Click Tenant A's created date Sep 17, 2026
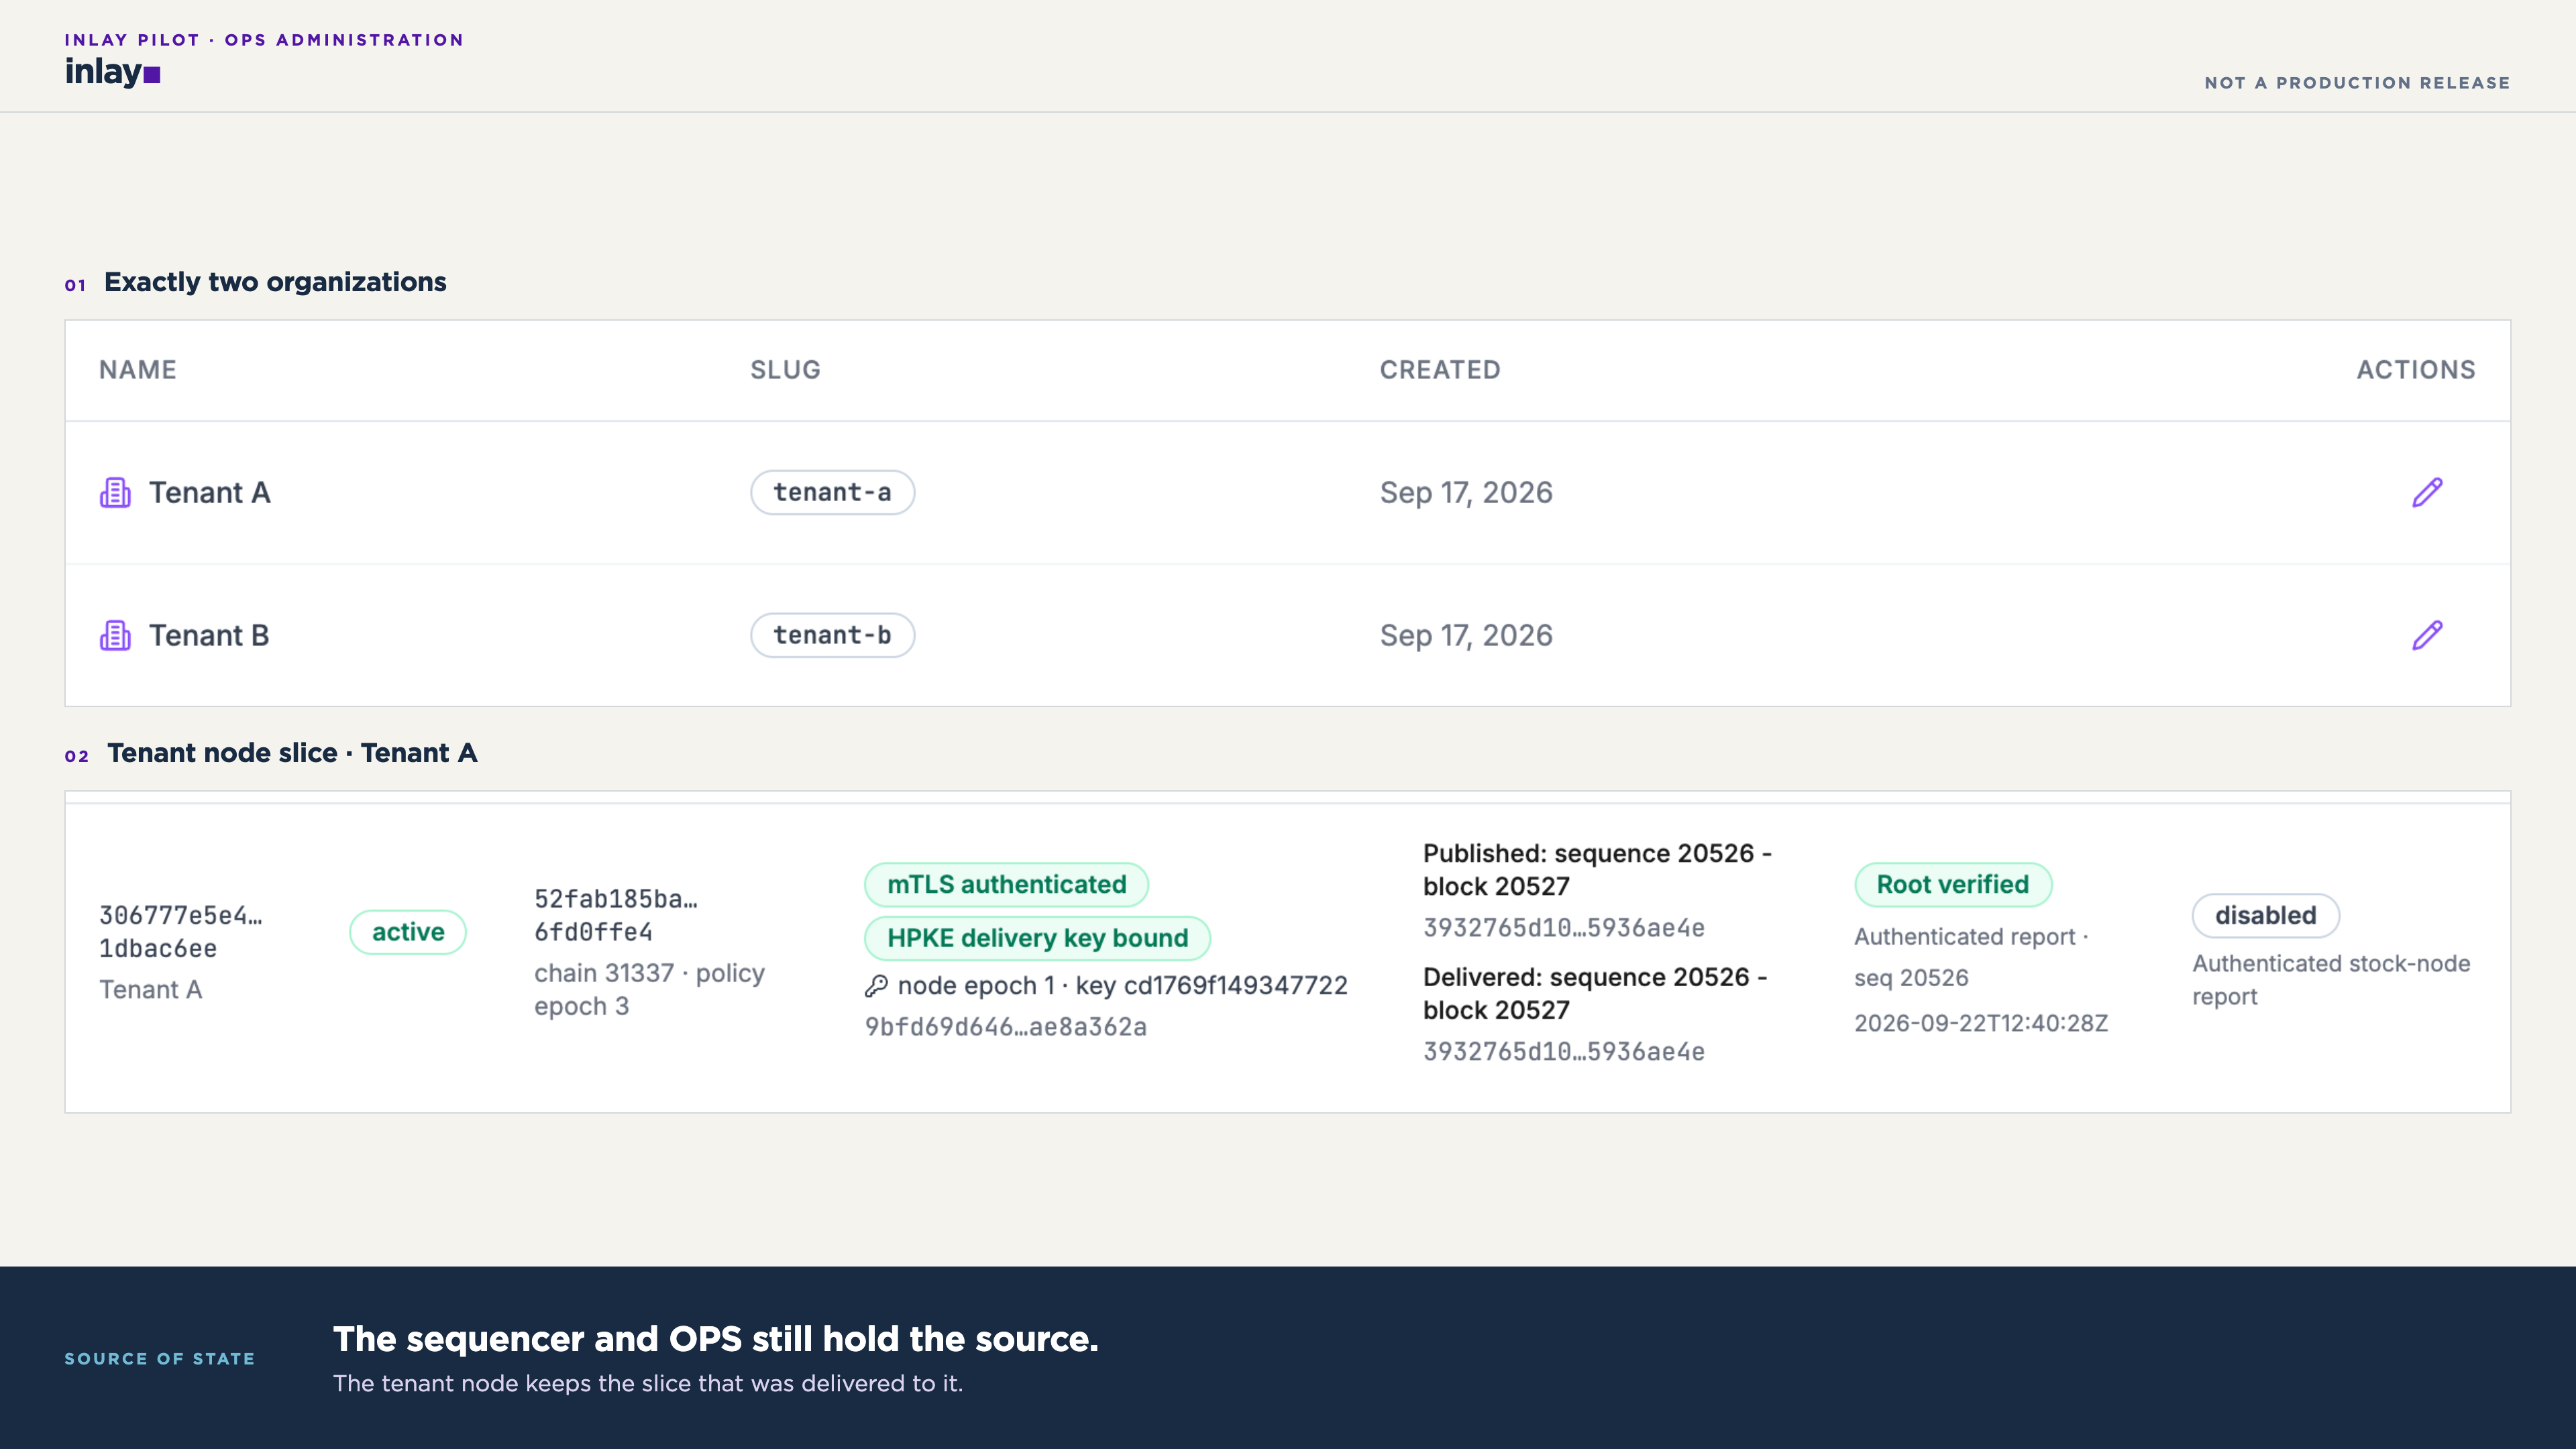This screenshot has width=2576, height=1449. pyautogui.click(x=1466, y=493)
